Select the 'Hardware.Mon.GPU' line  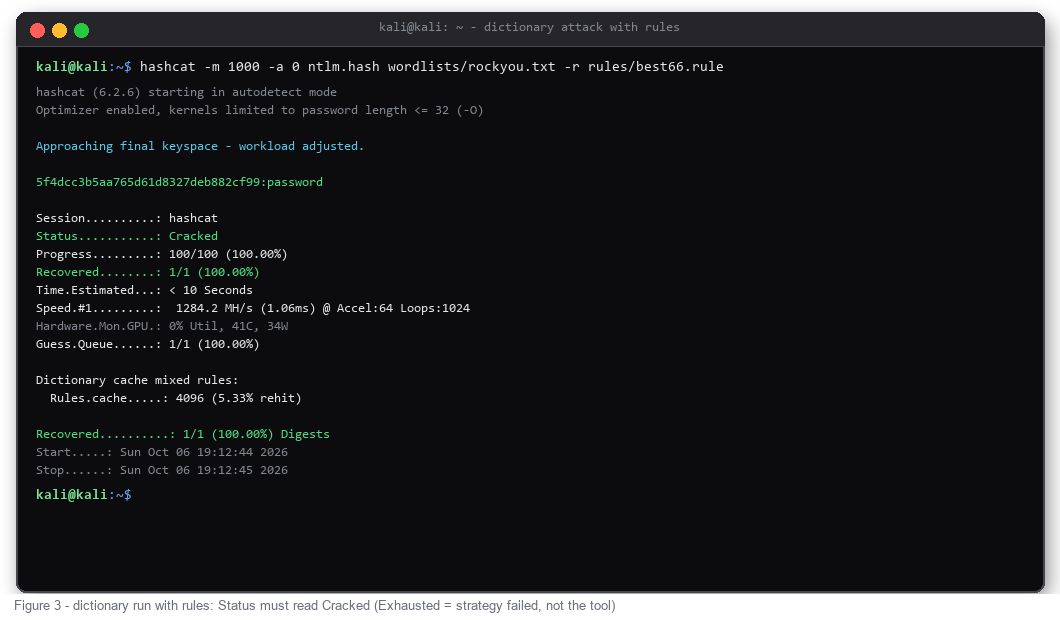coord(162,326)
